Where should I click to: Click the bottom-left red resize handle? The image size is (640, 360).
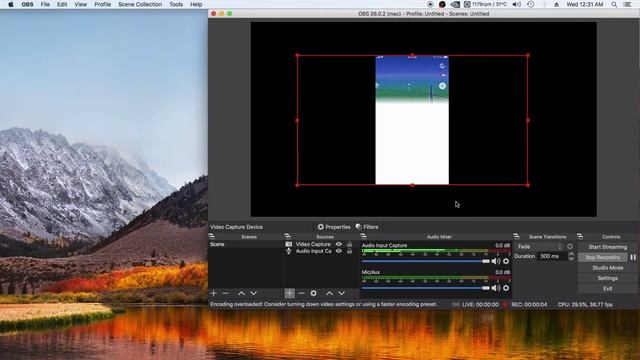click(297, 185)
